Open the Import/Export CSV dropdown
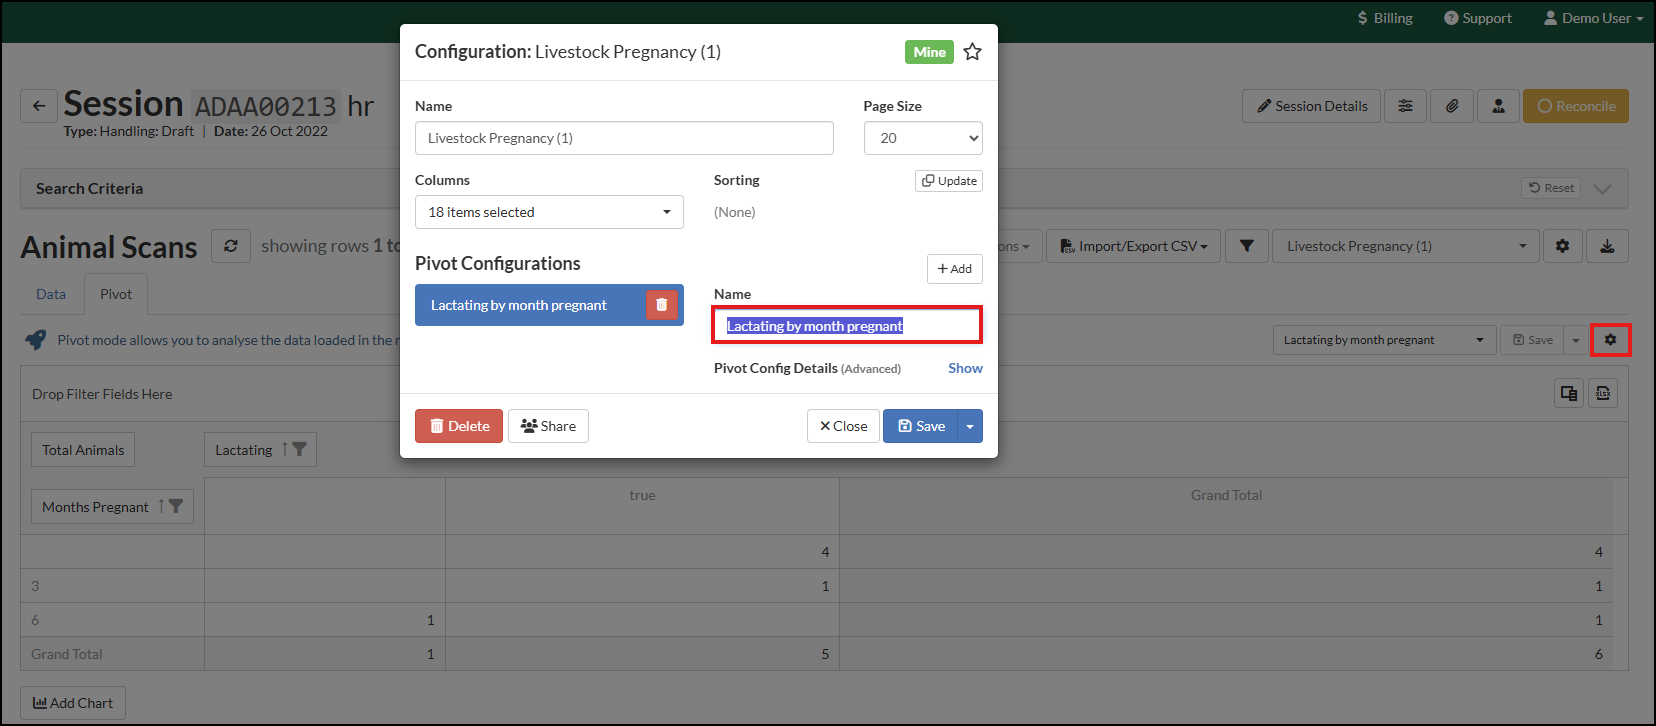 point(1133,246)
